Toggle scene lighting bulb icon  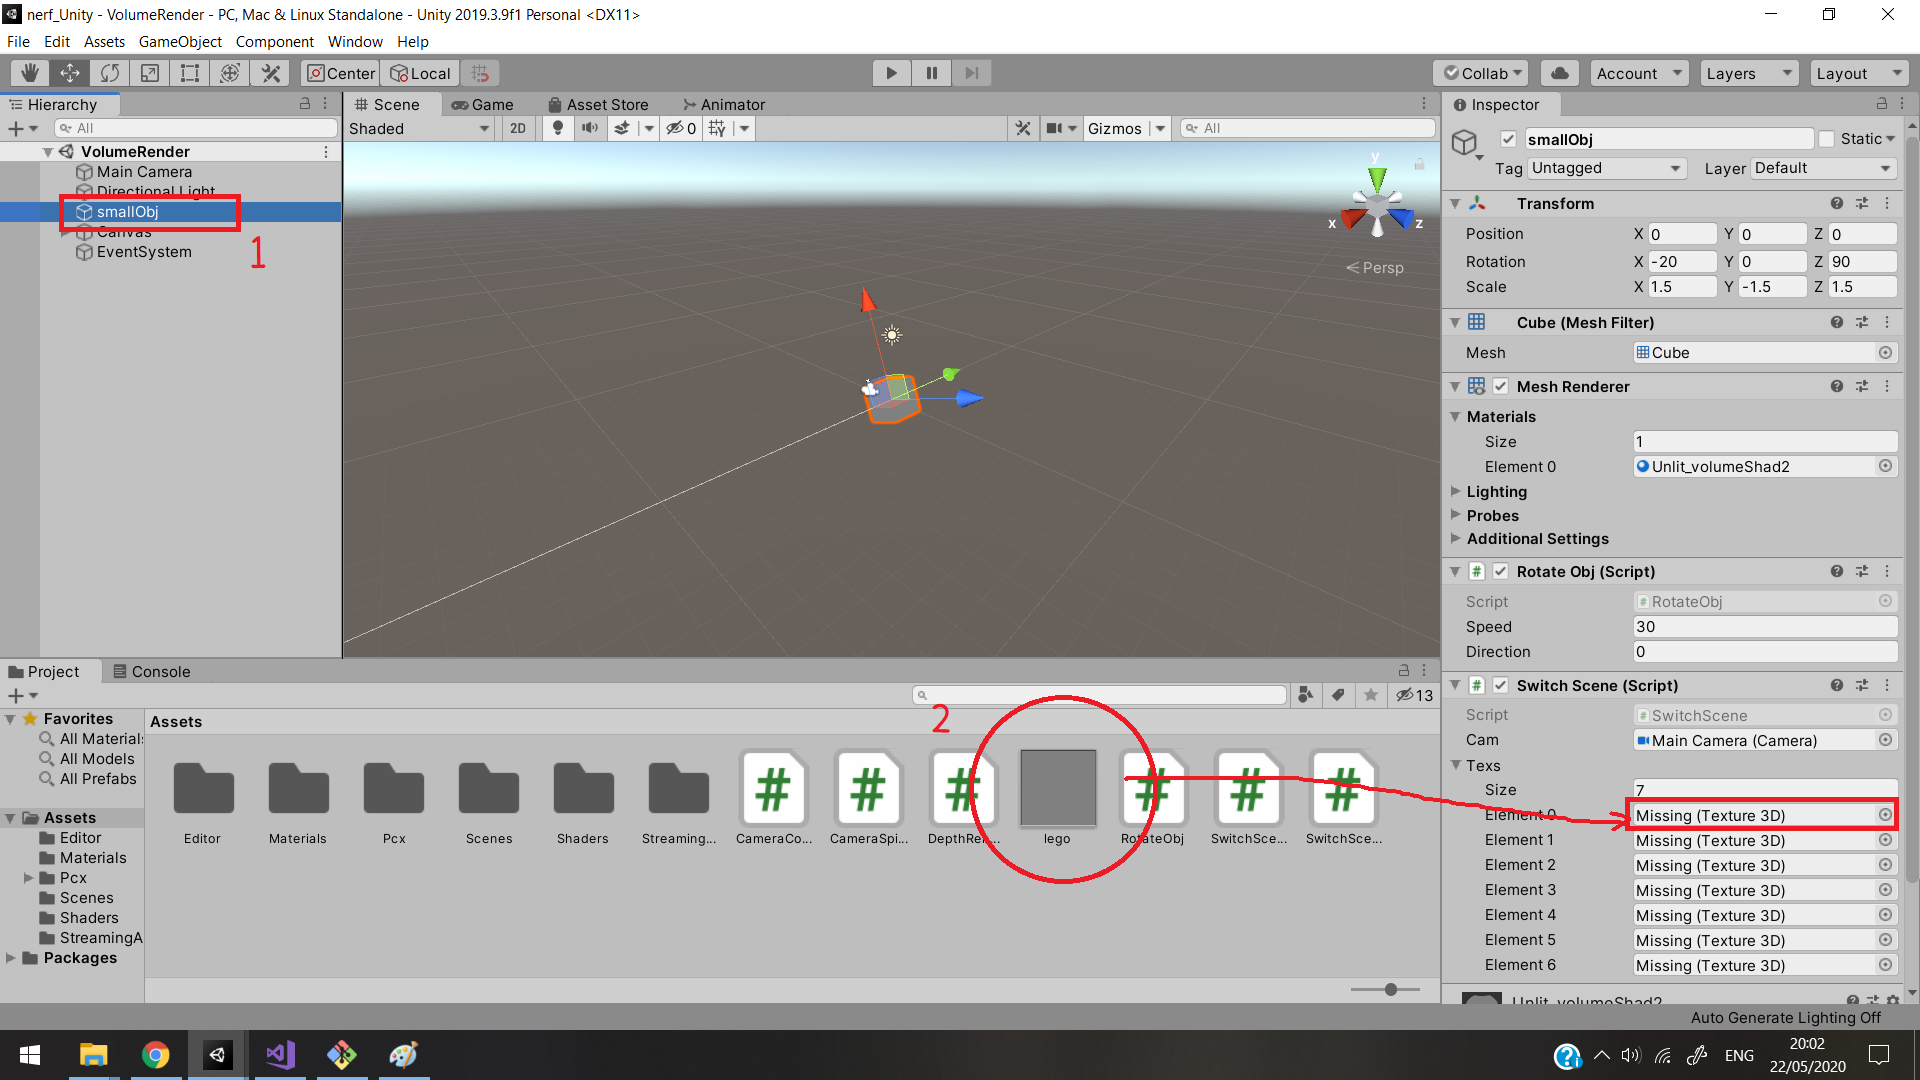(x=558, y=128)
